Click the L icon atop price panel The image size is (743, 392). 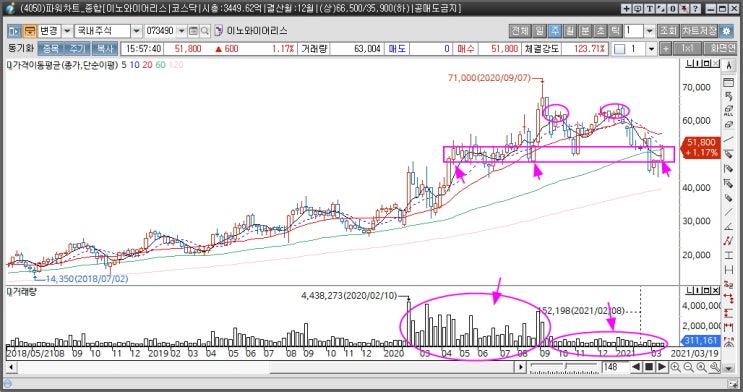click(689, 64)
